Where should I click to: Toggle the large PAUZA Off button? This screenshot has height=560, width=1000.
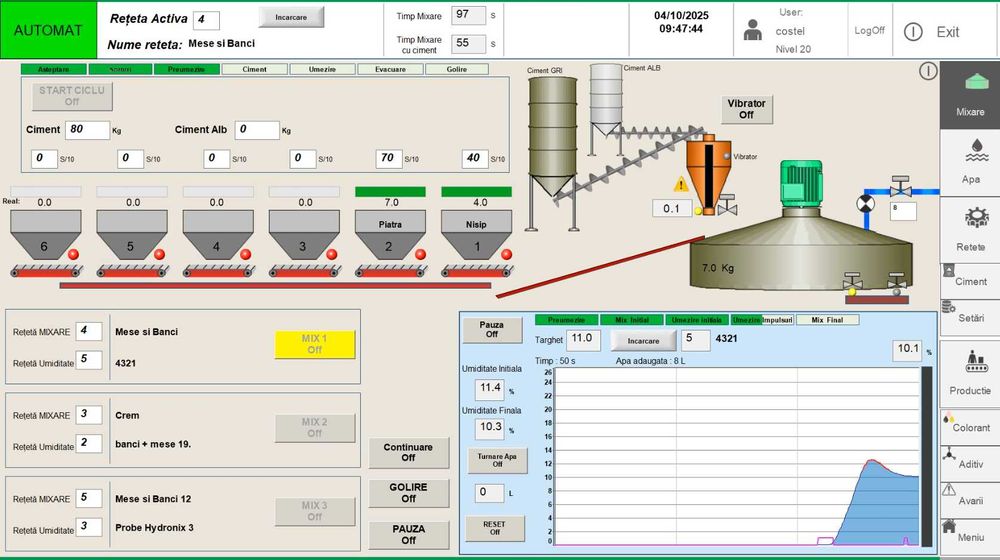pos(408,534)
